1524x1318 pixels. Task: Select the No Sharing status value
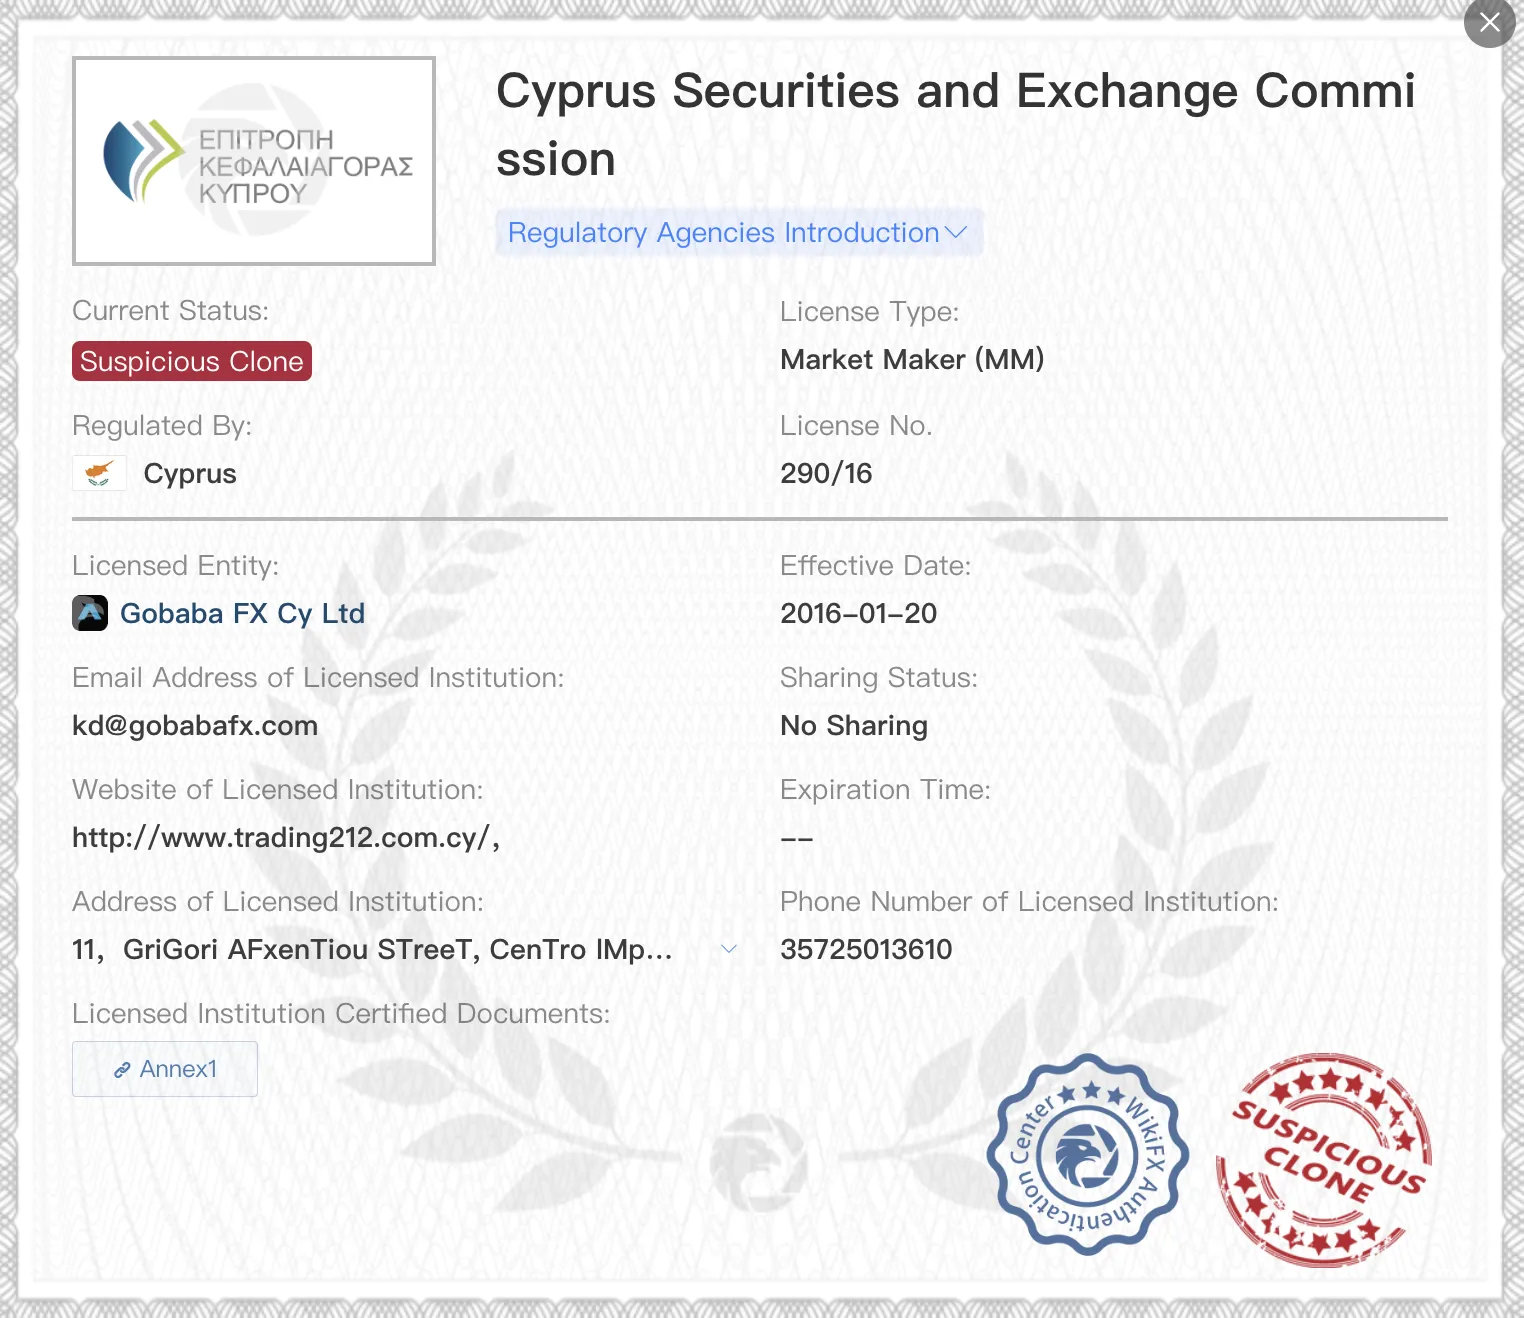click(854, 725)
